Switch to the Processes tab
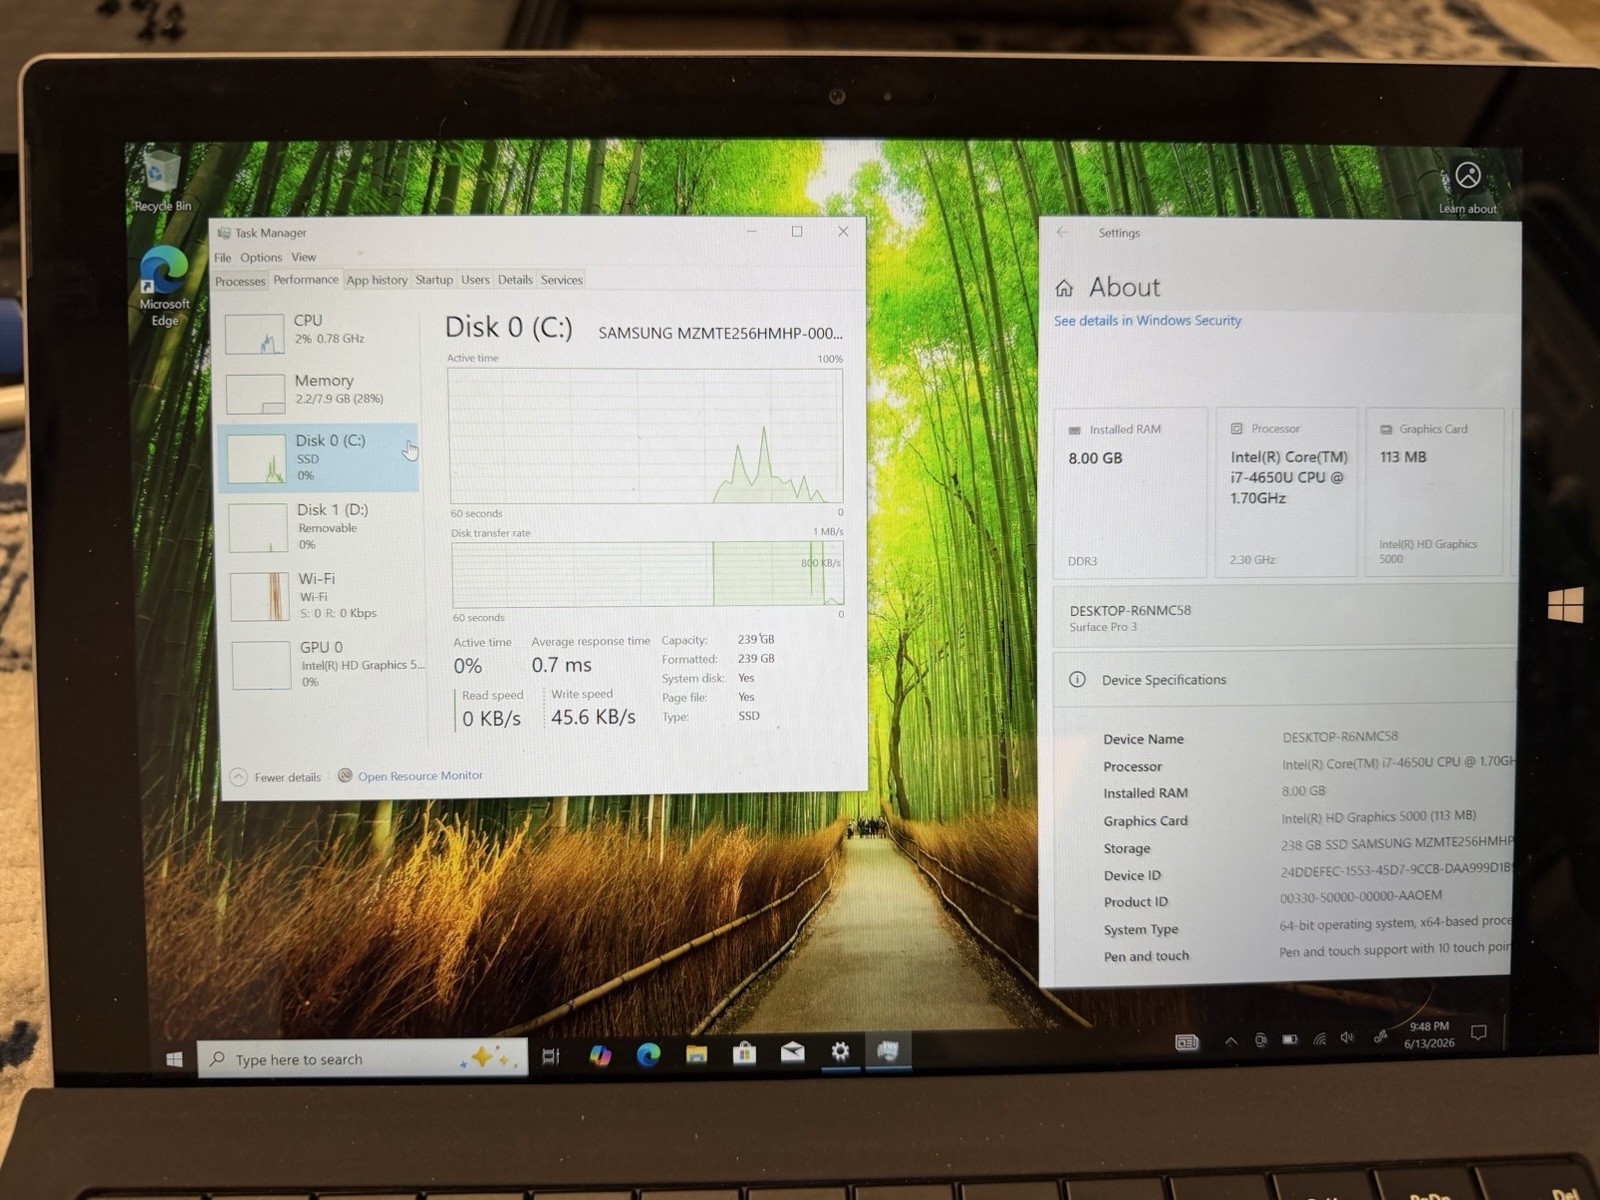Image resolution: width=1600 pixels, height=1200 pixels. point(240,281)
